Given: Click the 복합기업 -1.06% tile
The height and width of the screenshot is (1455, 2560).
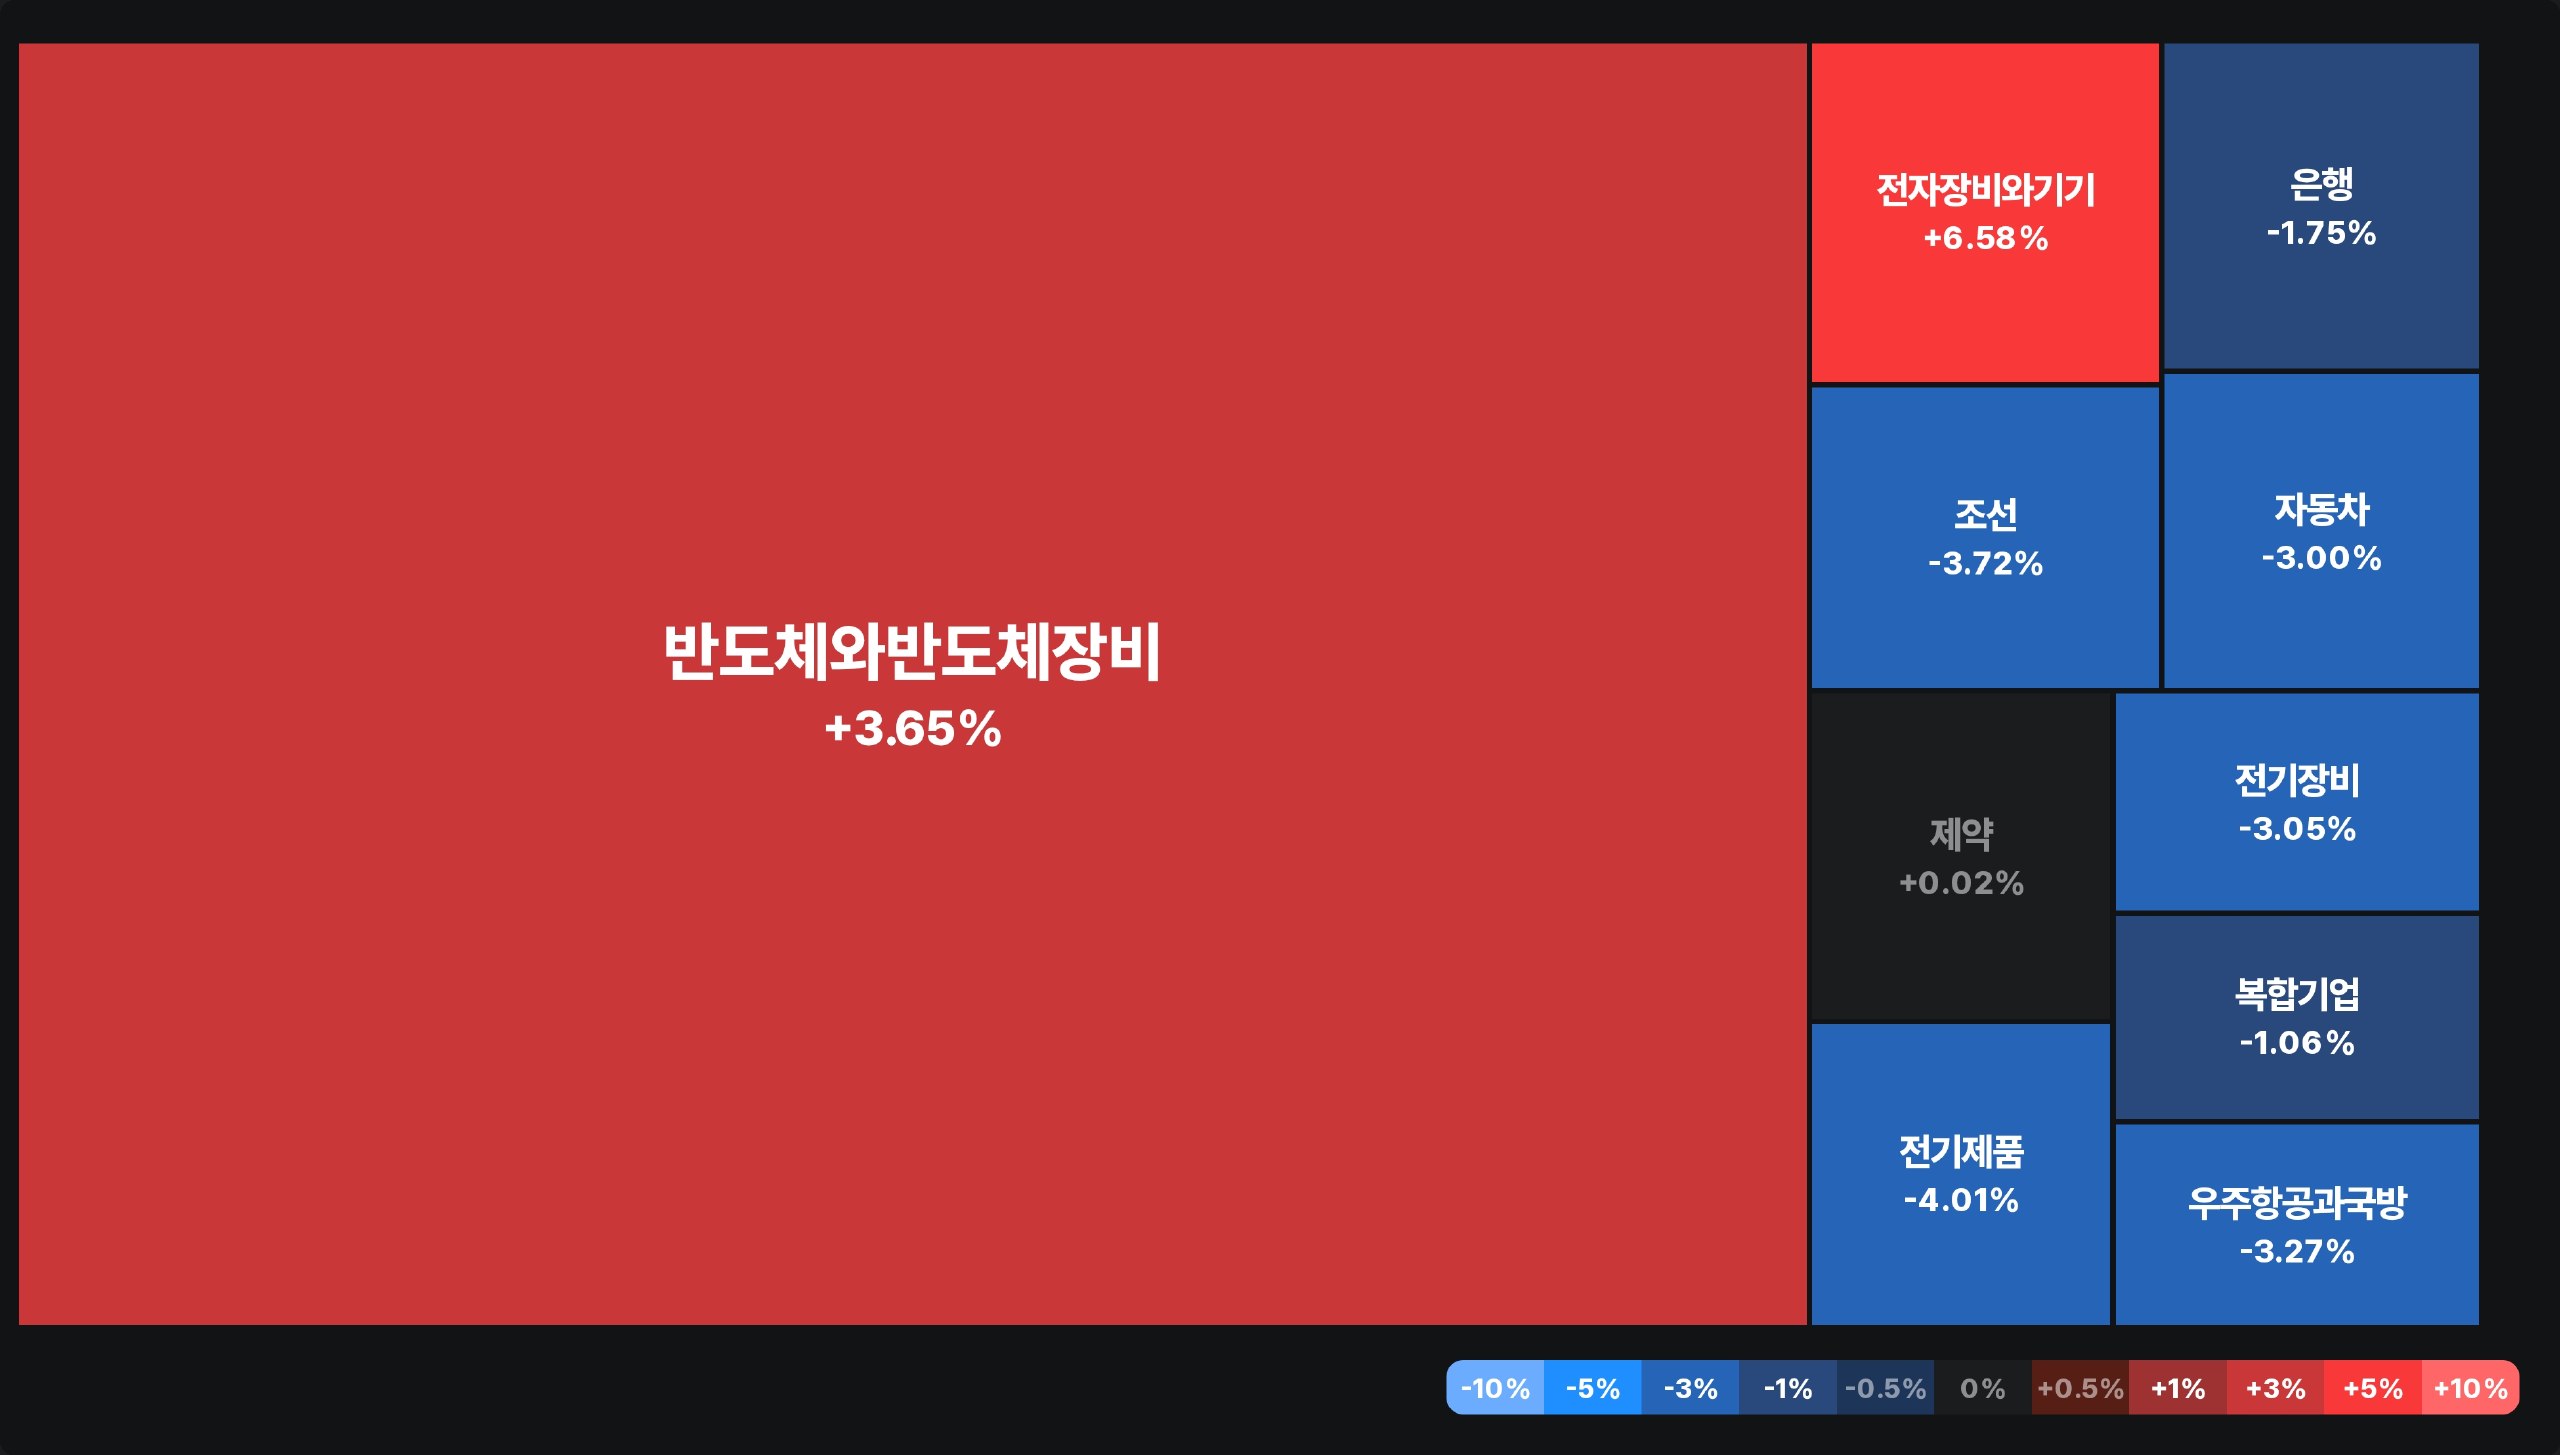Looking at the screenshot, I should pyautogui.click(x=2297, y=1017).
